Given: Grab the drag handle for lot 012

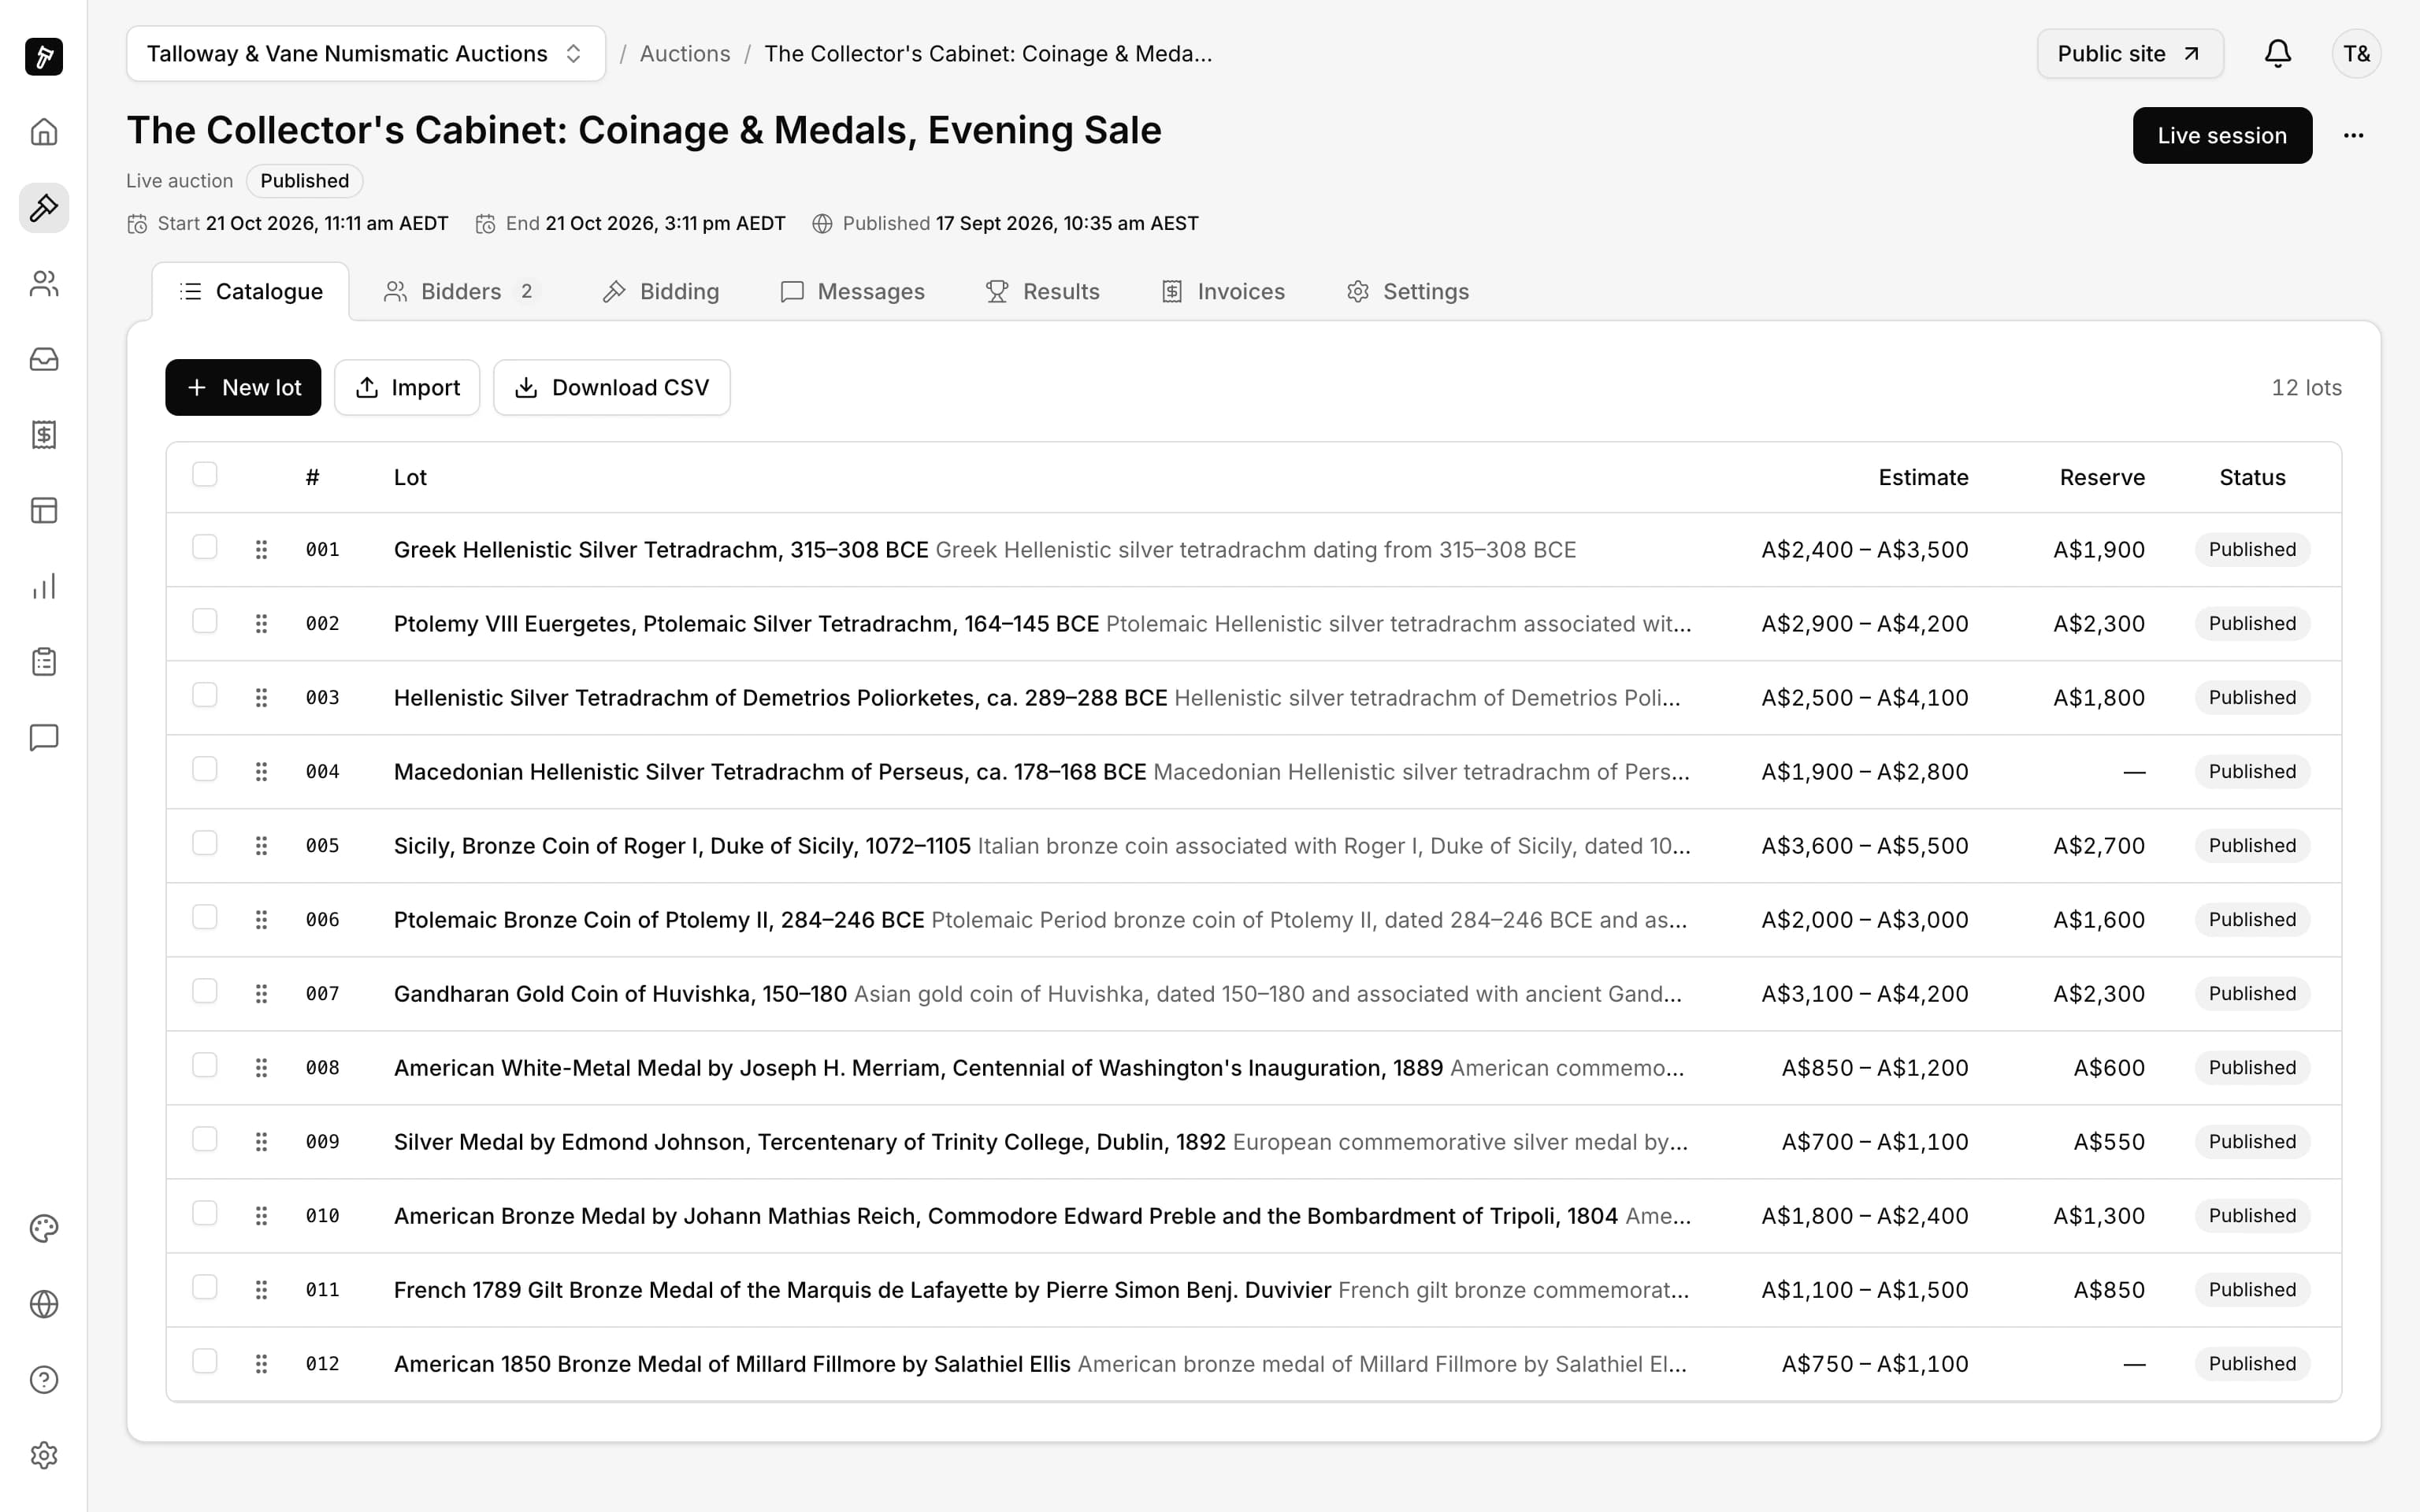Looking at the screenshot, I should pos(261,1363).
